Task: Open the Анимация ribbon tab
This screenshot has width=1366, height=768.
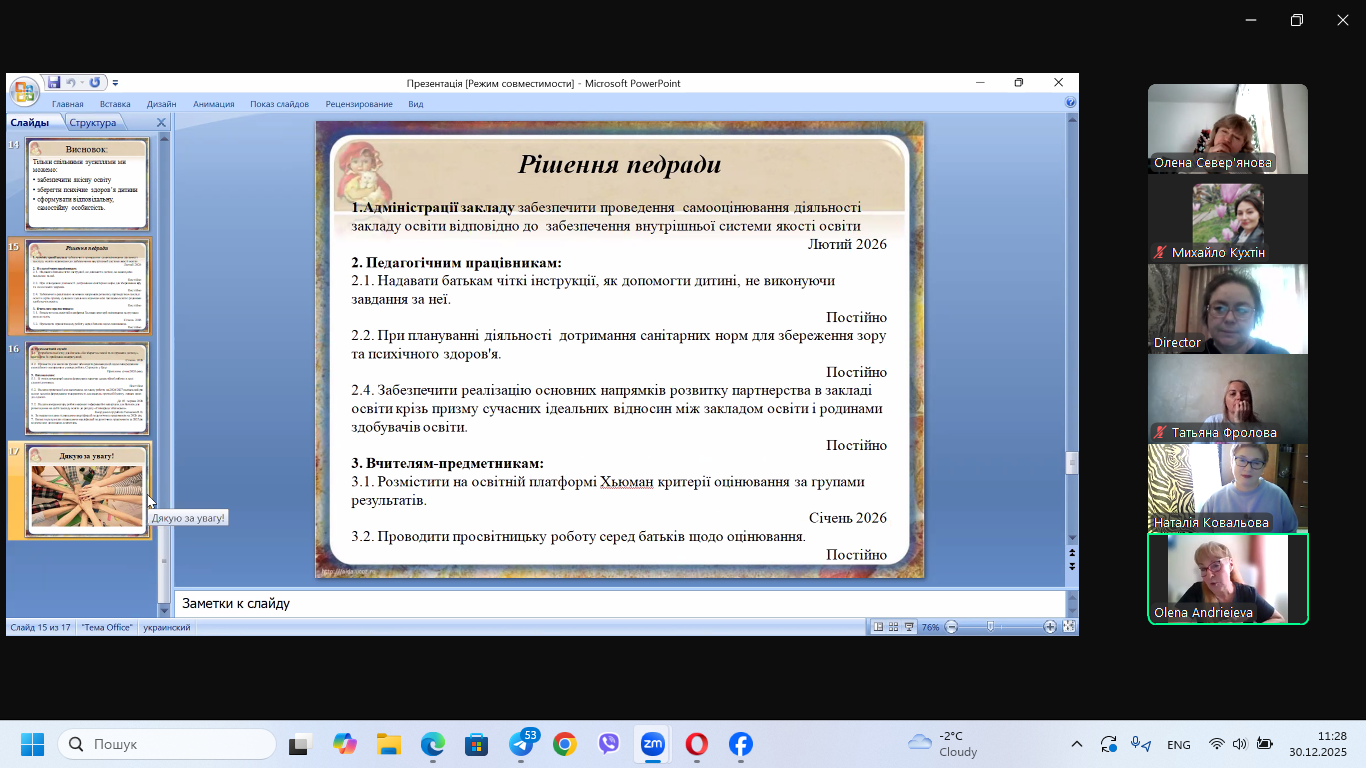Action: pyautogui.click(x=213, y=104)
